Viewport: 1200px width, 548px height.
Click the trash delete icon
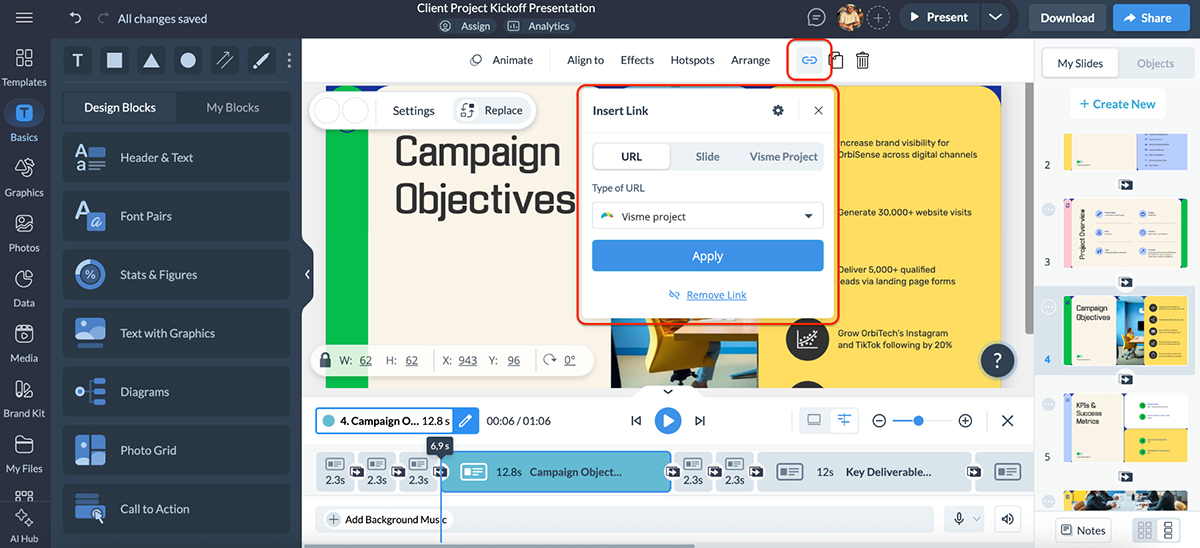tap(862, 61)
